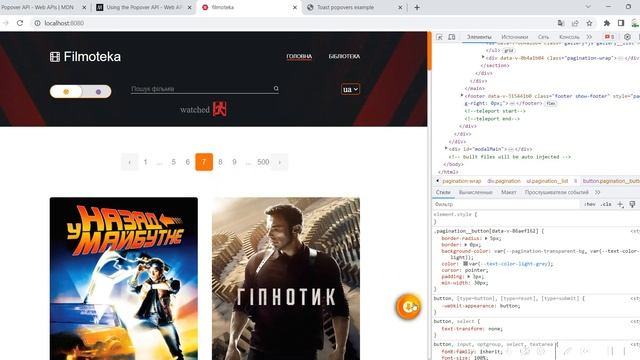Switch to the Элементы DevTools tab
This screenshot has height=360, width=640.
(479, 37)
